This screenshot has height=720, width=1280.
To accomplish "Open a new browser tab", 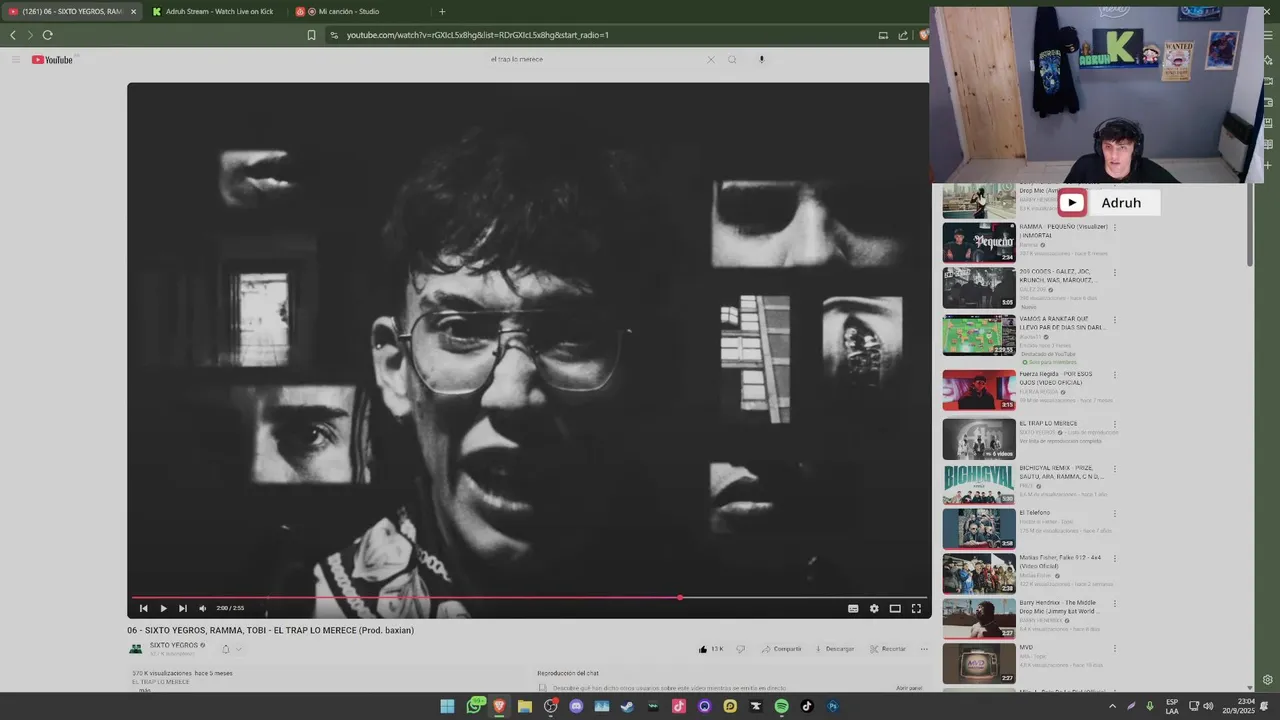I will click(442, 12).
